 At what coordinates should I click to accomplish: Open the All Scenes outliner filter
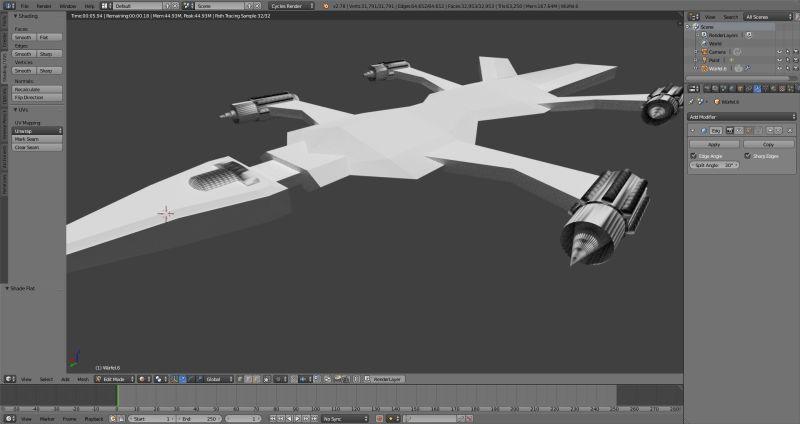click(769, 17)
